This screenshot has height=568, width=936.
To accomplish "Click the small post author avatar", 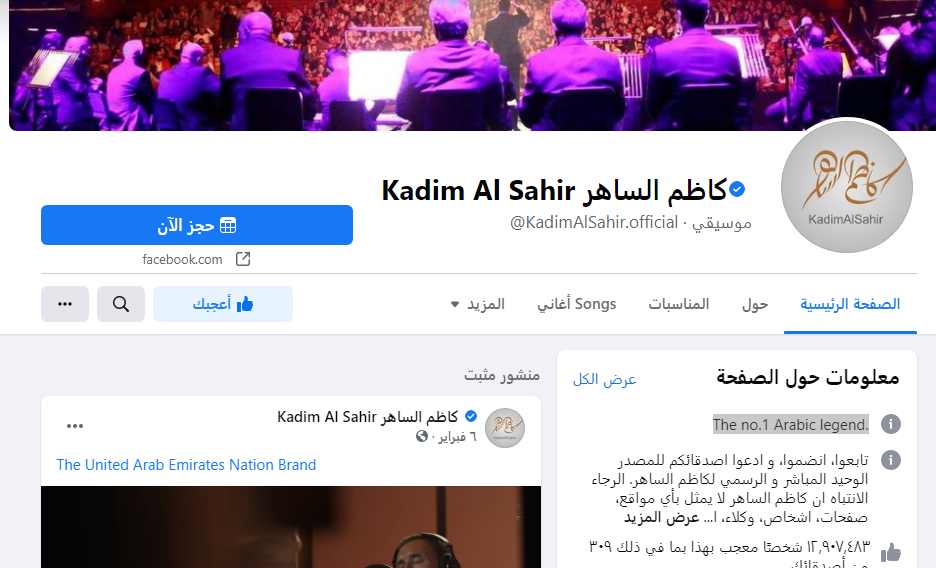I will coord(505,428).
